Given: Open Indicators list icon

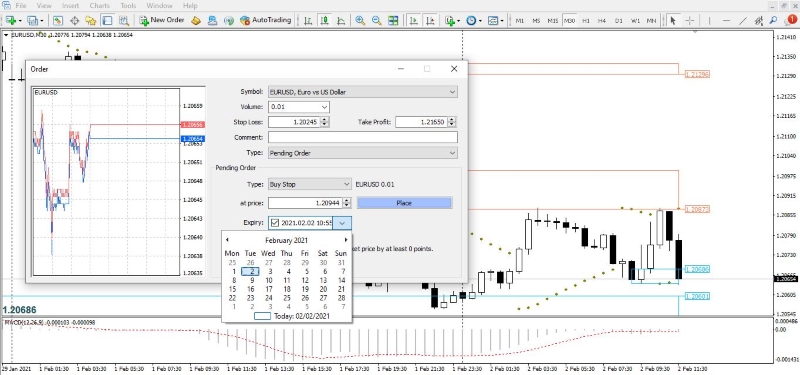Looking at the screenshot, I should click(x=449, y=20).
